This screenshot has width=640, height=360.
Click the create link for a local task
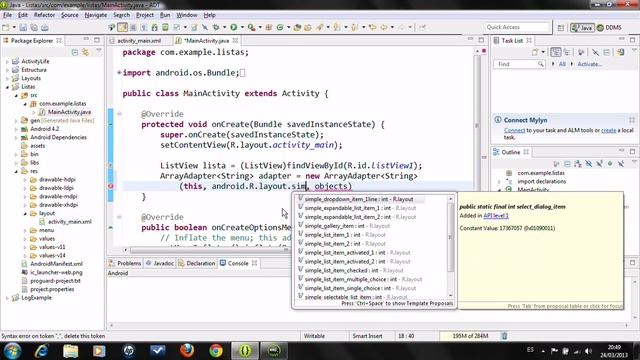click(609, 131)
